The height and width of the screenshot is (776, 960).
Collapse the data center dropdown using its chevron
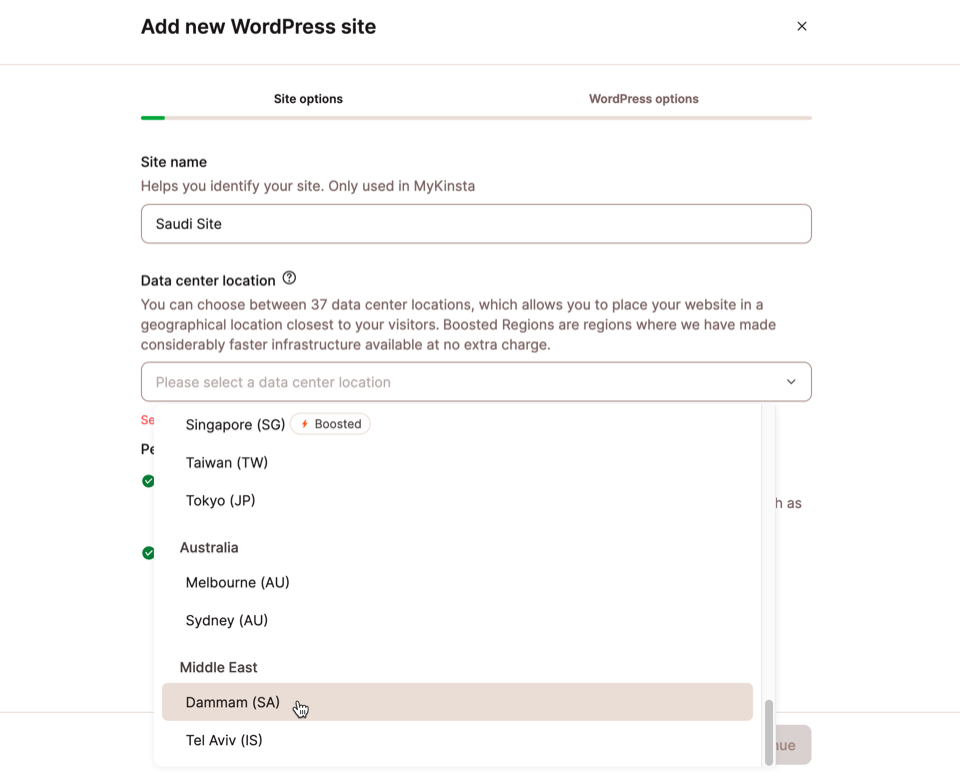(790, 381)
